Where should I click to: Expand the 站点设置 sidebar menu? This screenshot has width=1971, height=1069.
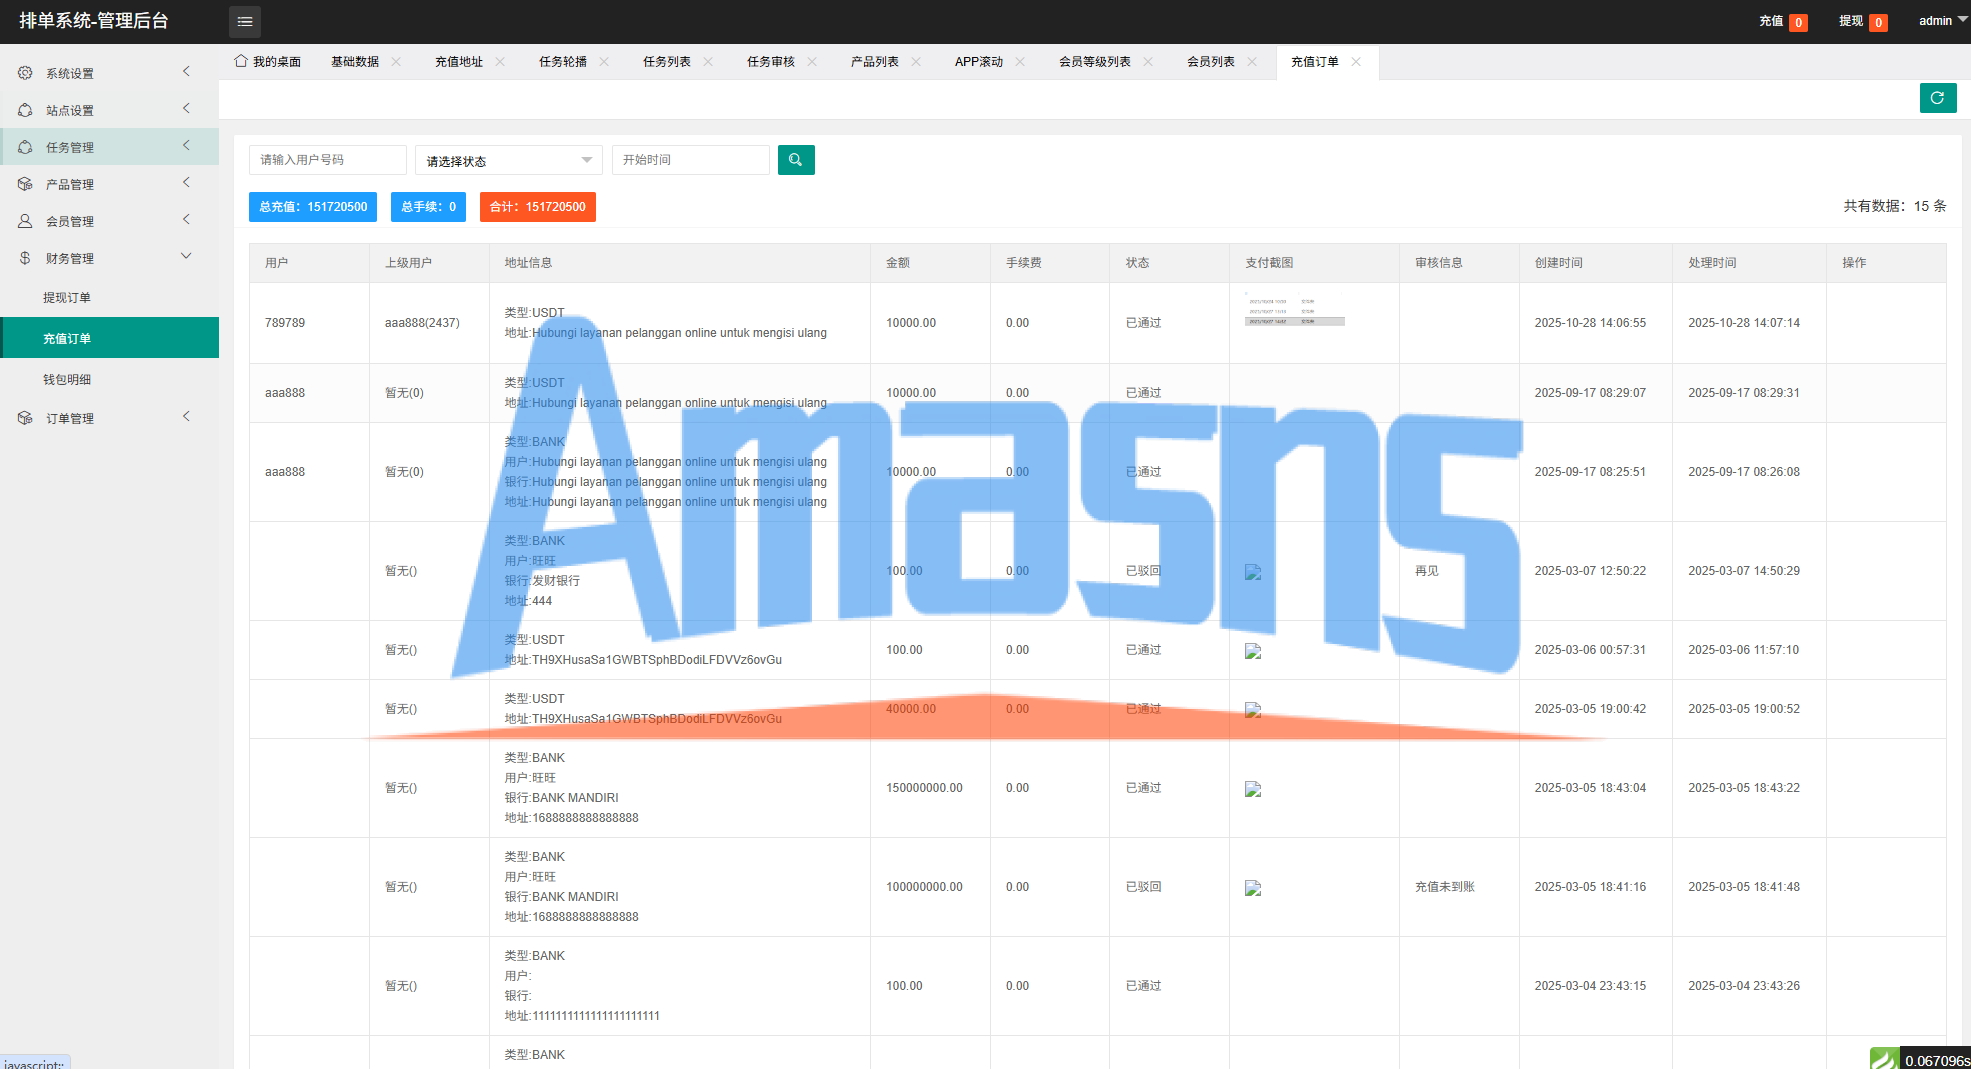point(108,110)
